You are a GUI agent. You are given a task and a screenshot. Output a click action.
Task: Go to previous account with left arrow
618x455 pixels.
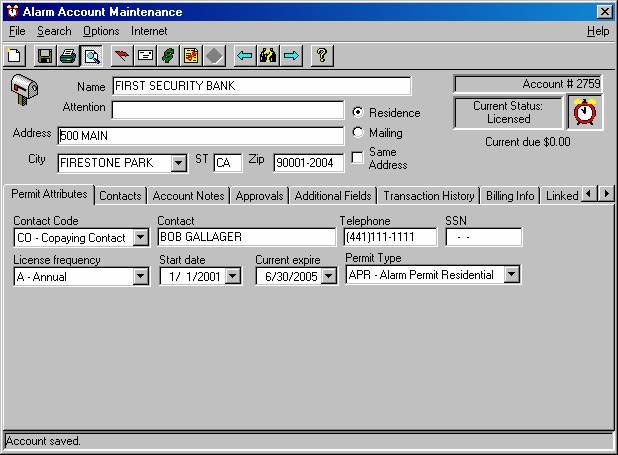pyautogui.click(x=244, y=56)
